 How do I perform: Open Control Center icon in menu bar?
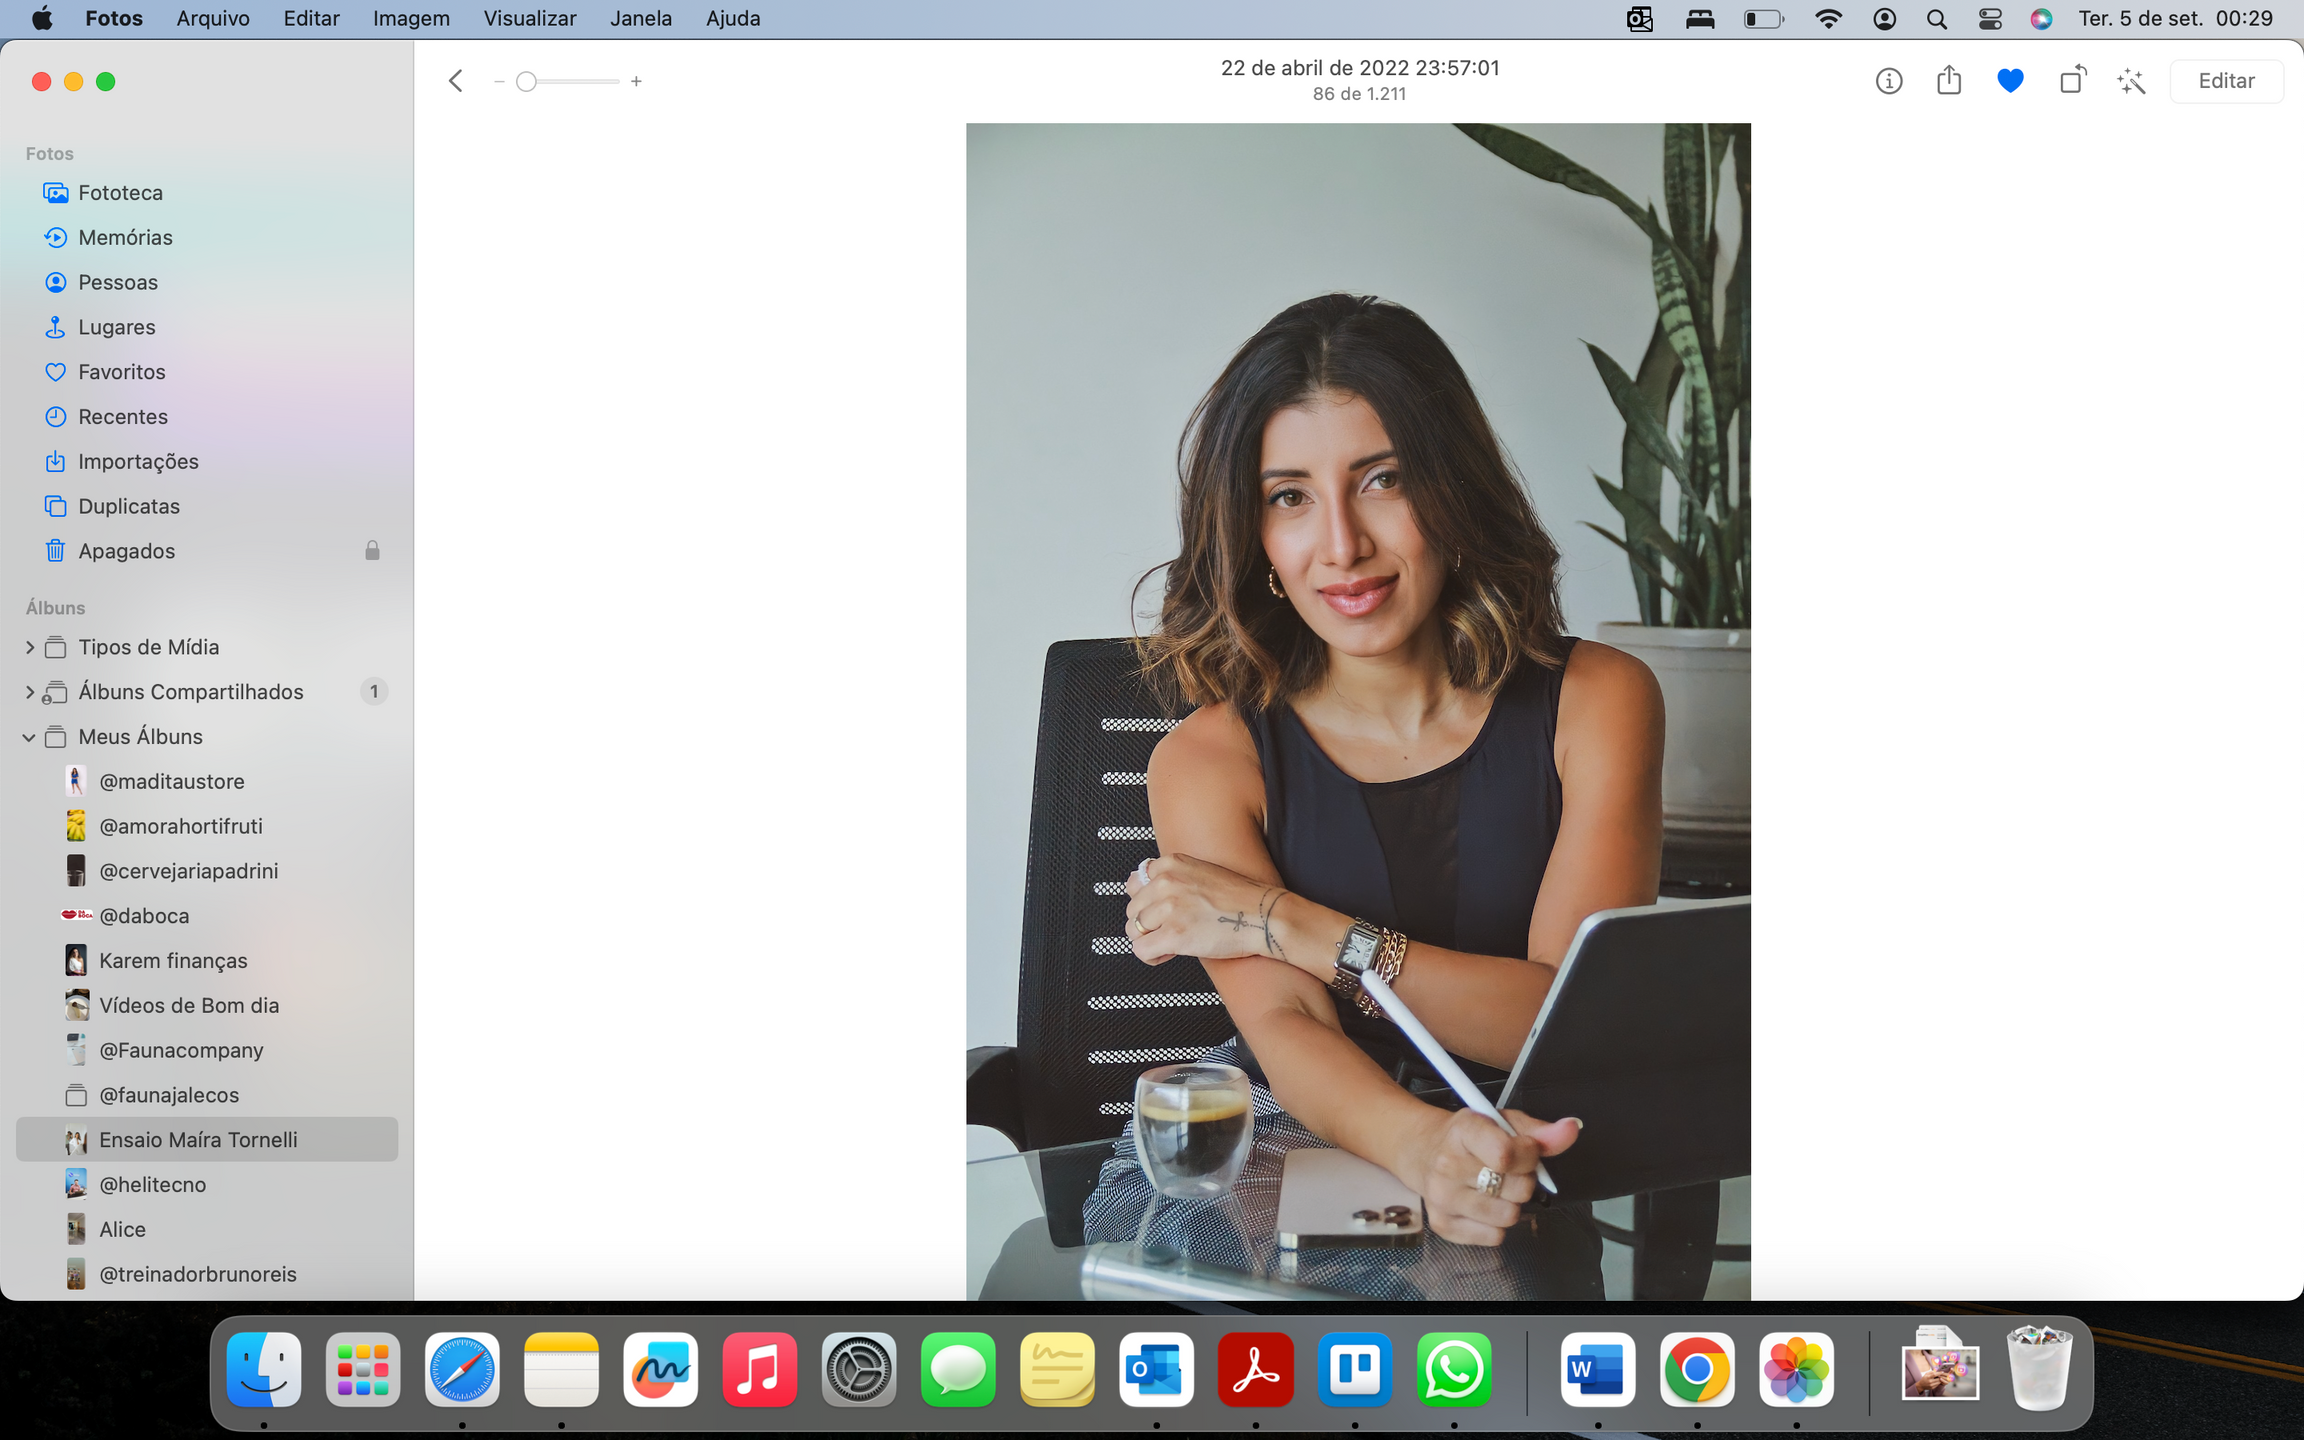[x=1990, y=18]
